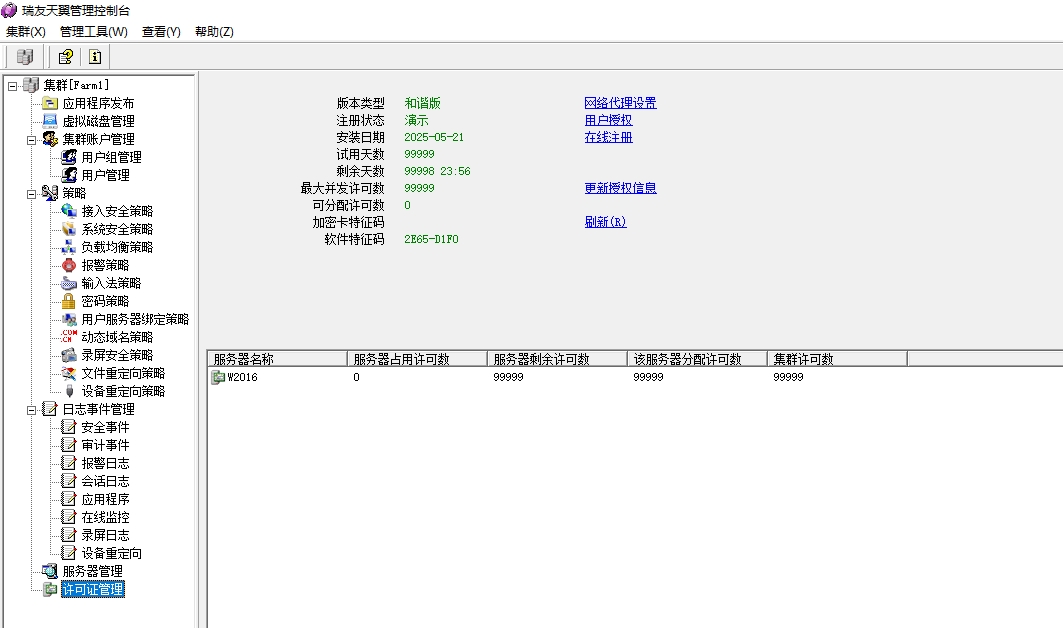Open the 帮助(Z) menu
The width and height of the screenshot is (1063, 628).
point(214,32)
